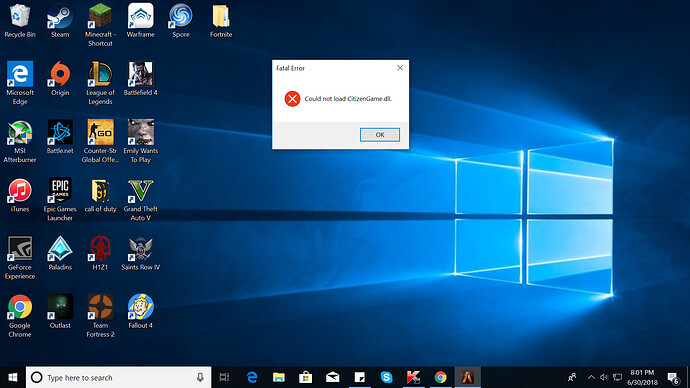The image size is (690, 388).
Task: Select the Paladins desktop icon
Action: pos(60,253)
